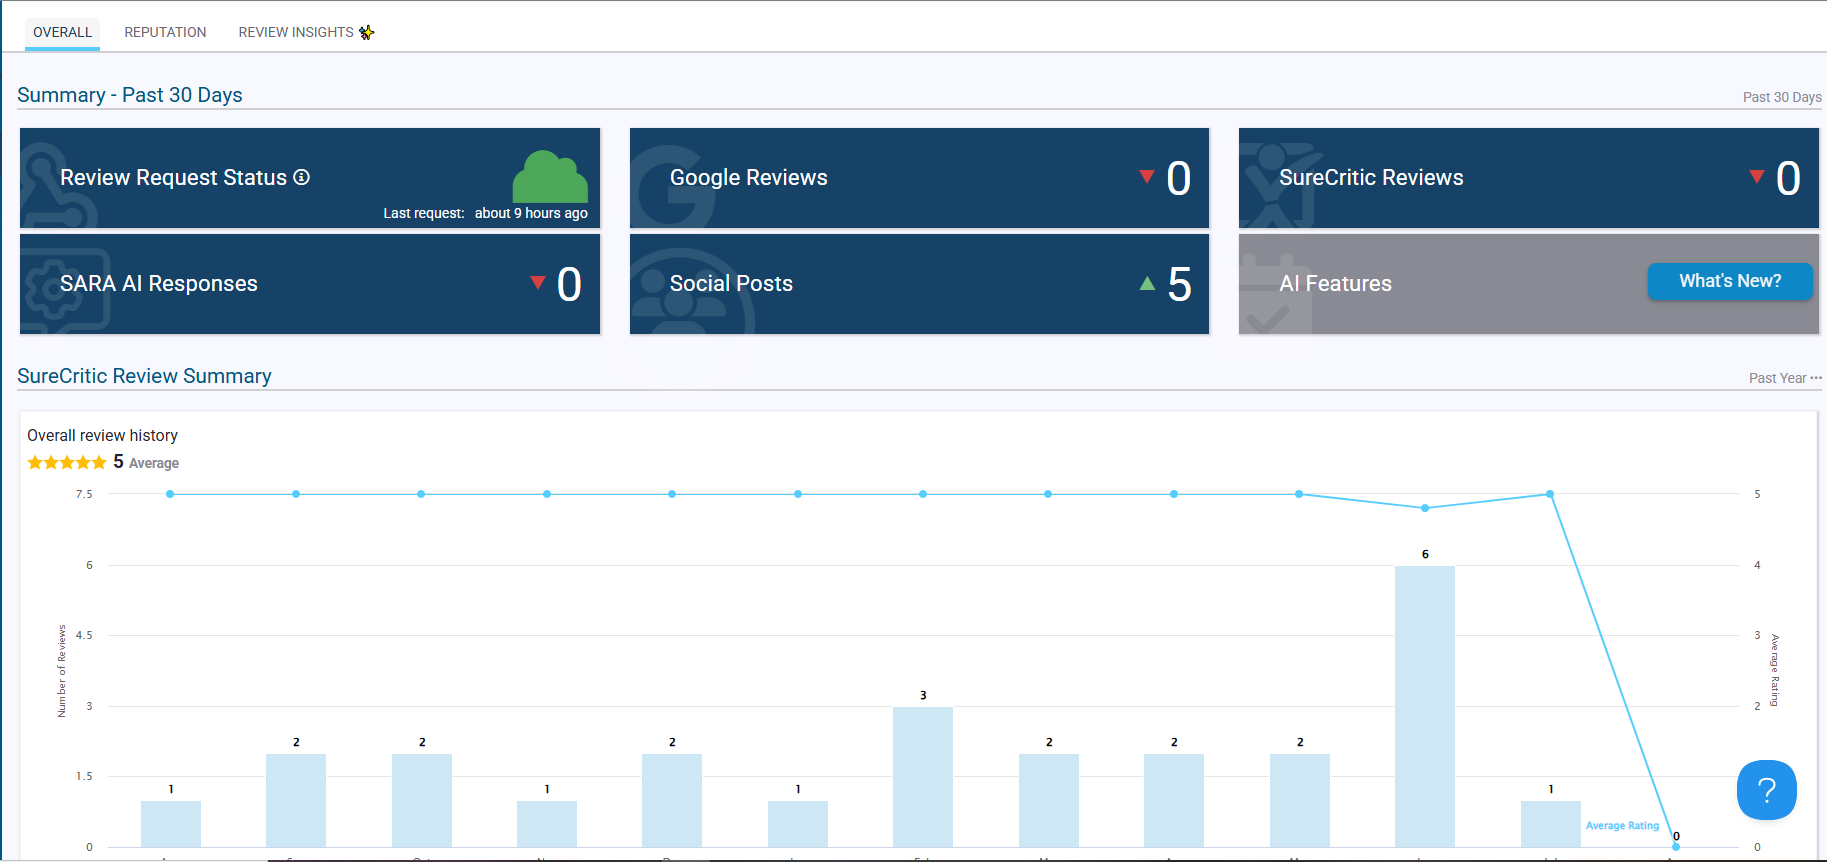Click the Average Rating line legend label
1827x862 pixels.
pyautogui.click(x=1621, y=826)
